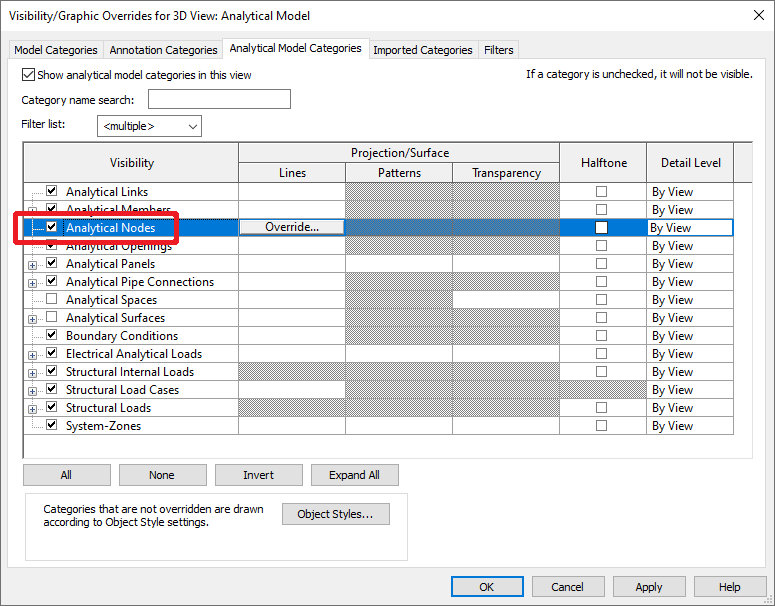
Task: Click Override button for Analytical Nodes lines
Action: point(291,228)
